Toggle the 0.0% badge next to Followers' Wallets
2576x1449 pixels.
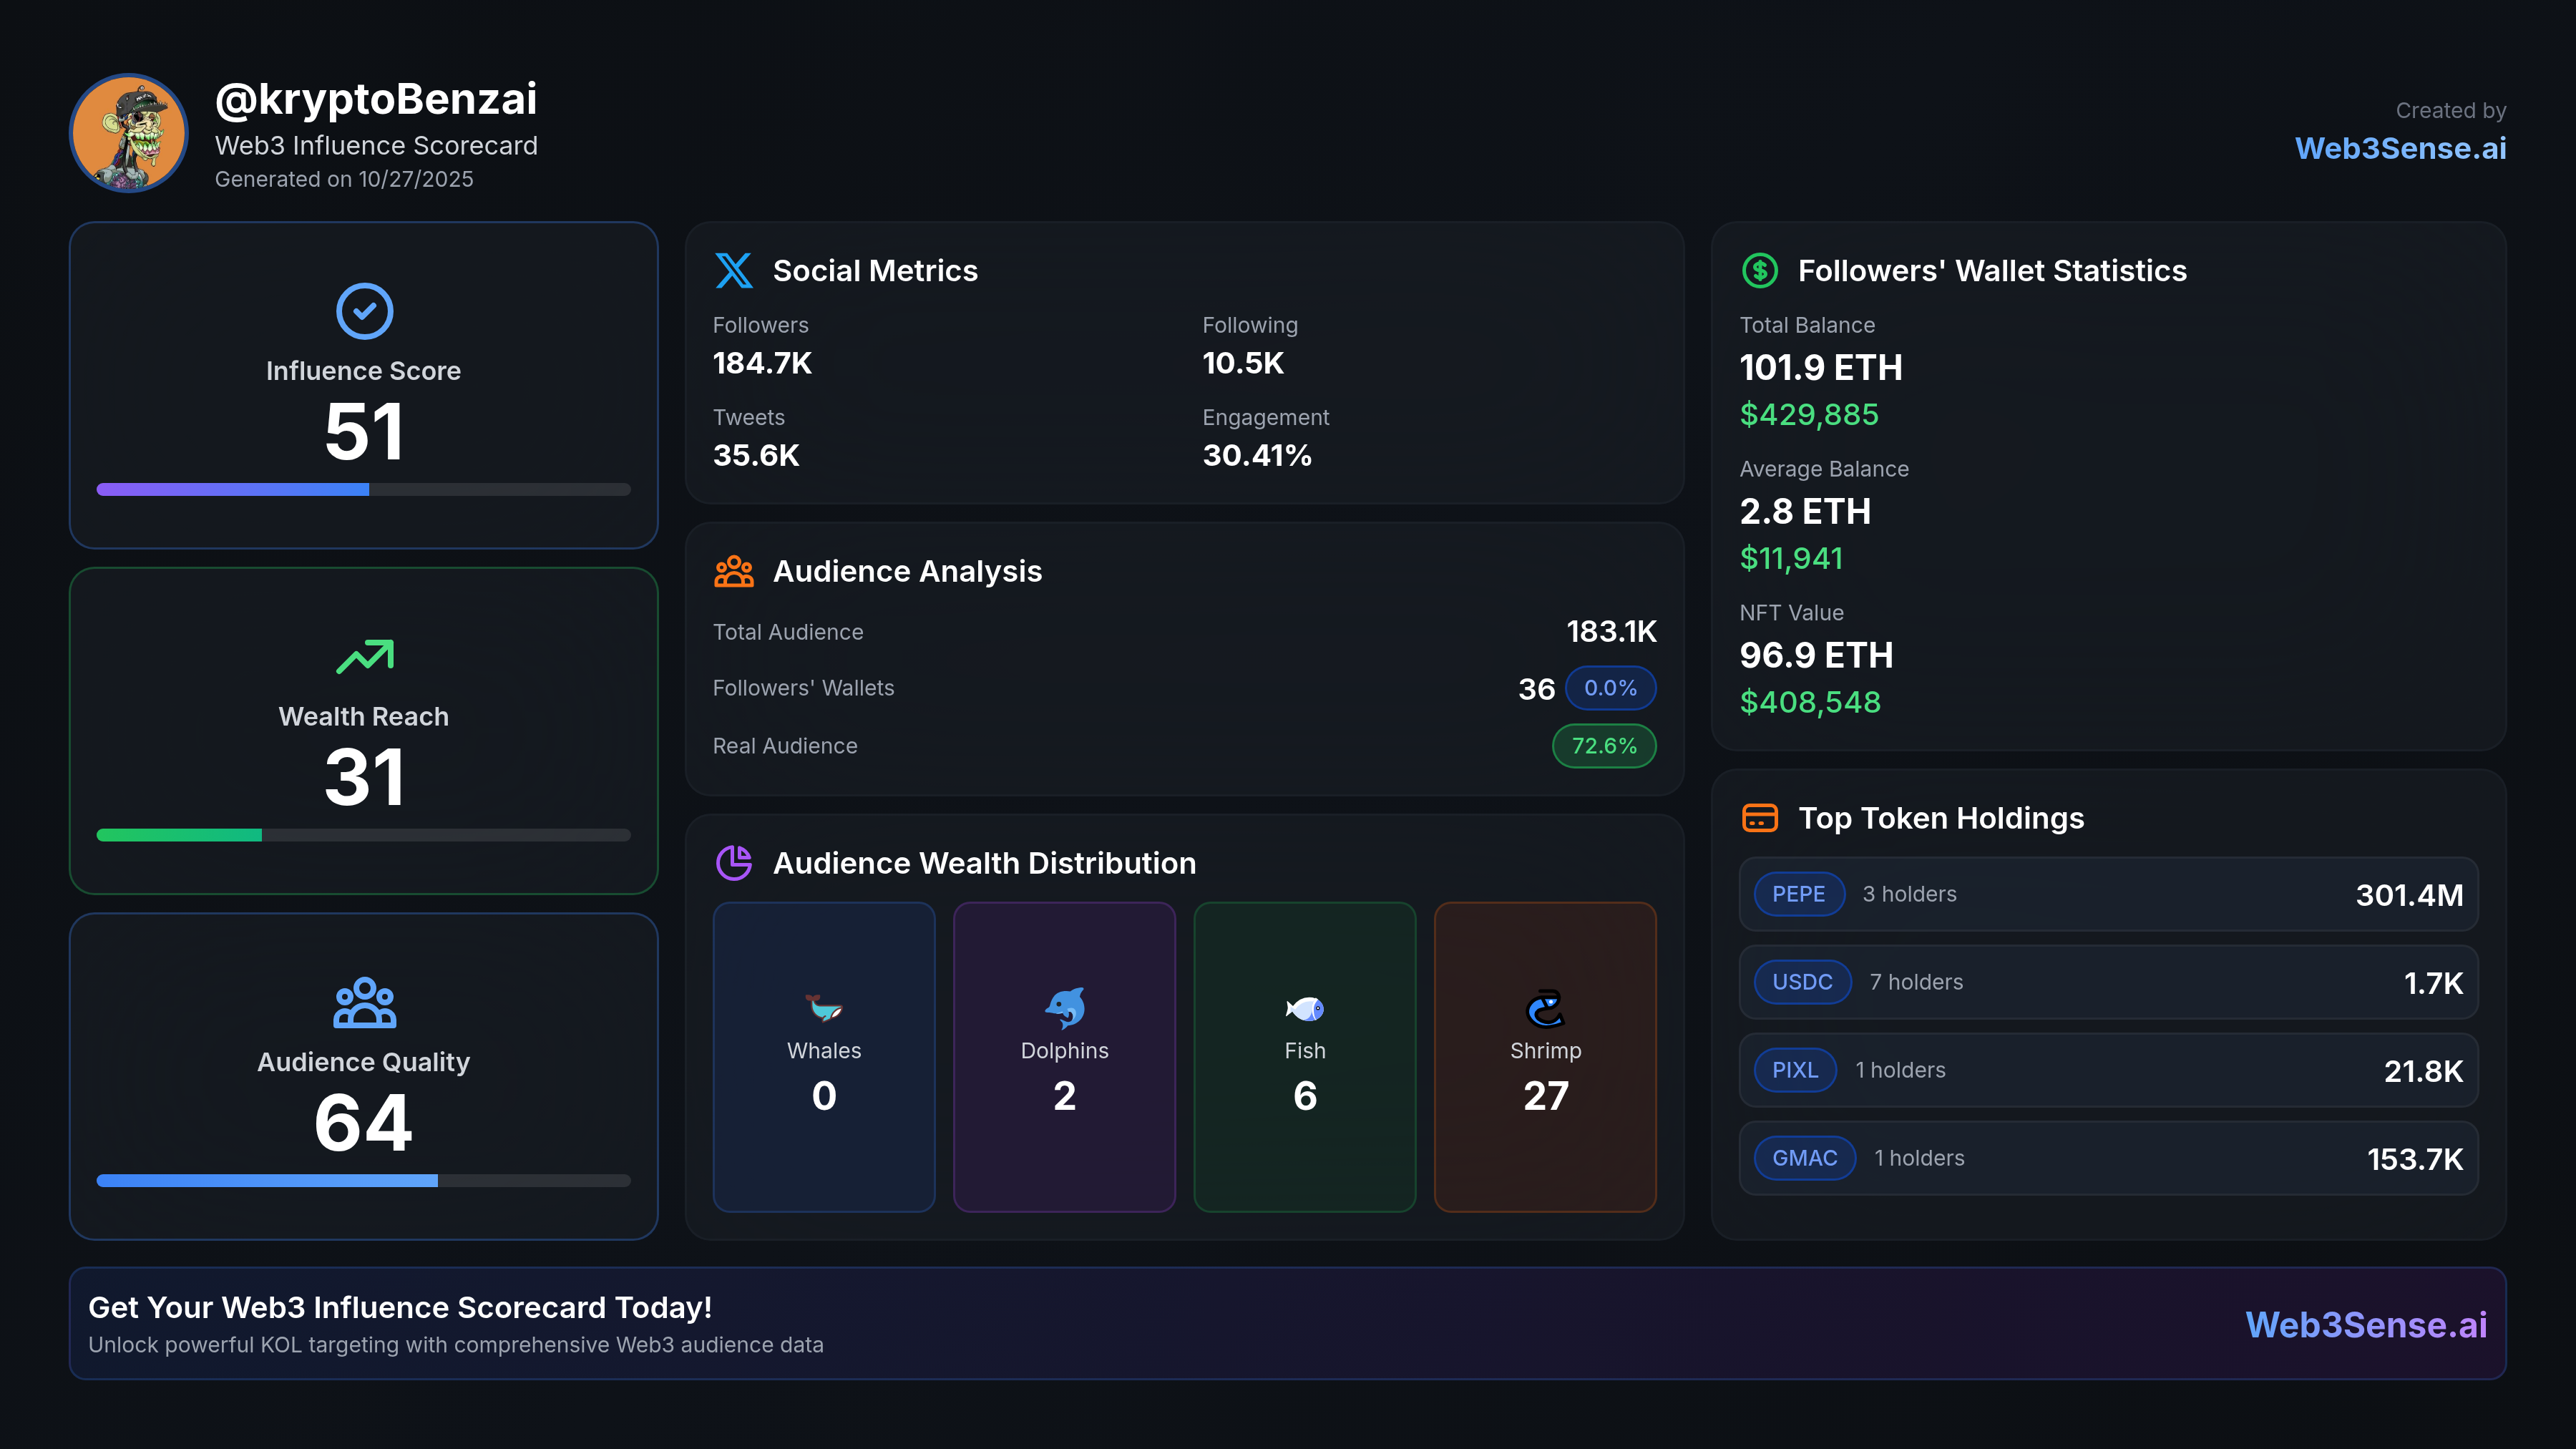[x=1611, y=688]
